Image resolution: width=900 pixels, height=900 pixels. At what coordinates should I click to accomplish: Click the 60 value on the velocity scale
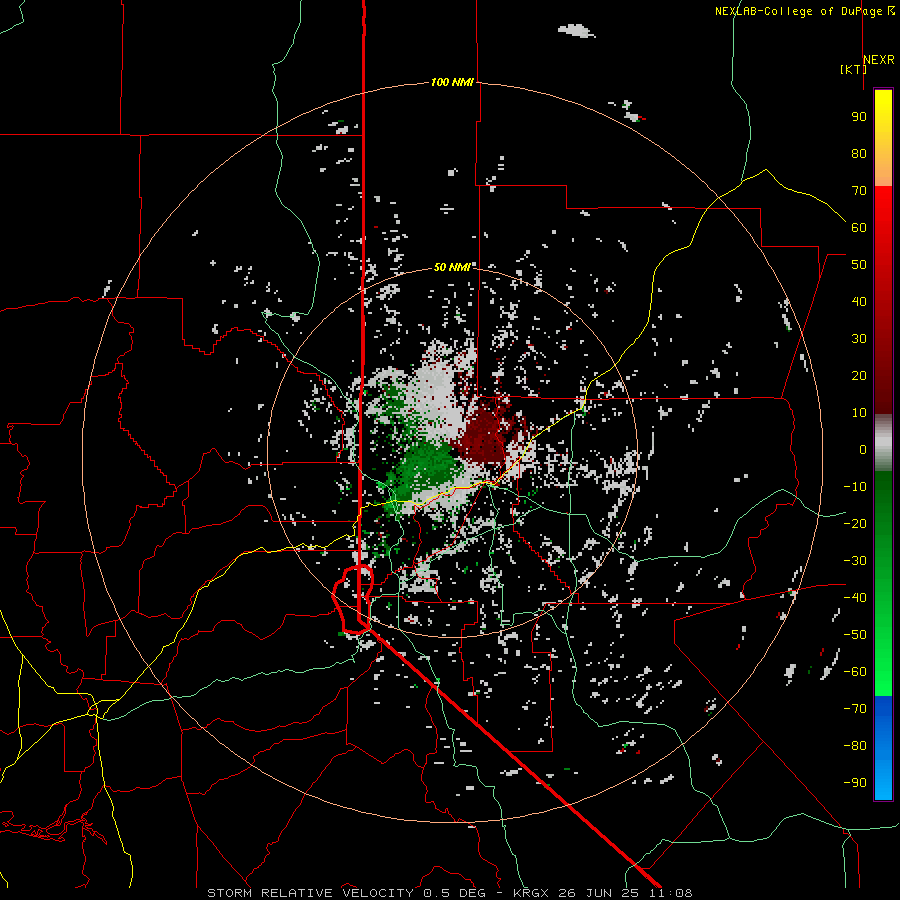[x=859, y=227]
